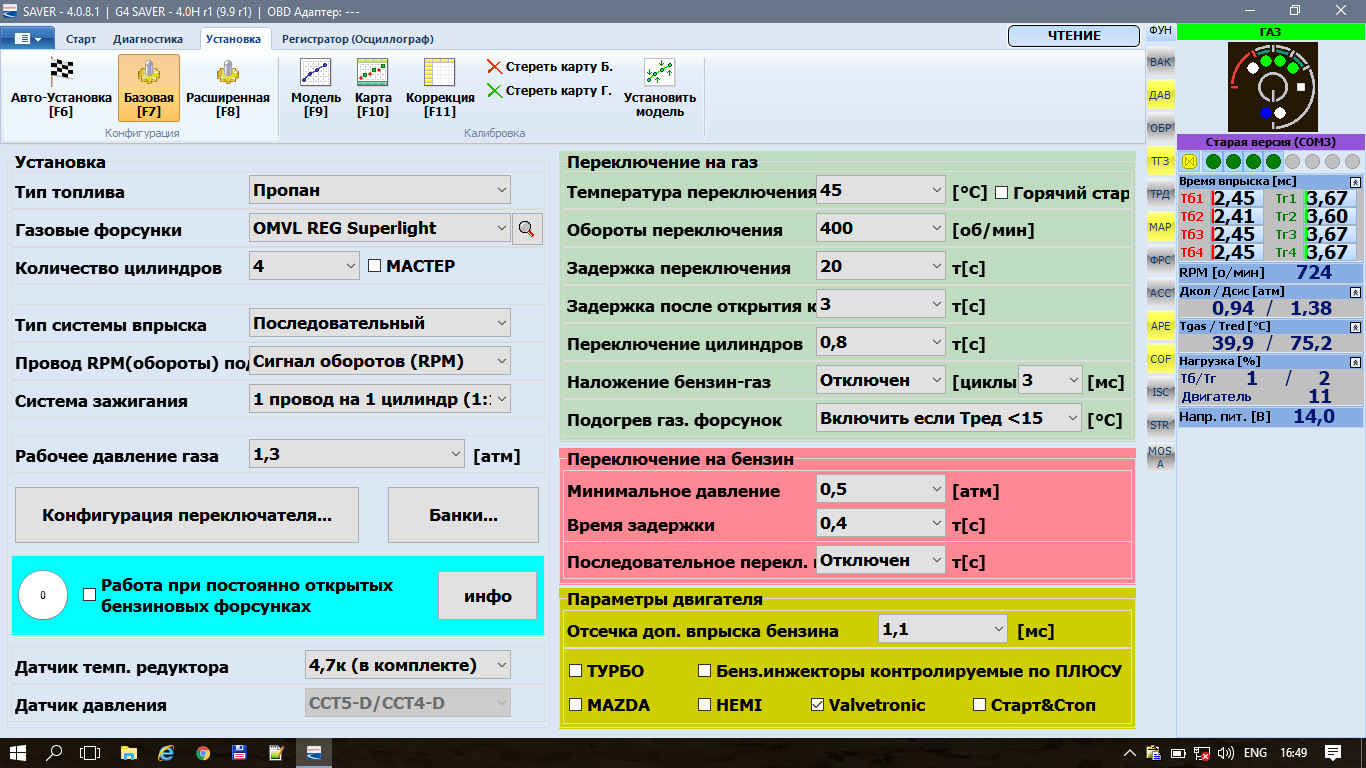The width and height of the screenshot is (1366, 768).
Task: Enable МАСТЕР checkbox
Action: pyautogui.click(x=375, y=266)
